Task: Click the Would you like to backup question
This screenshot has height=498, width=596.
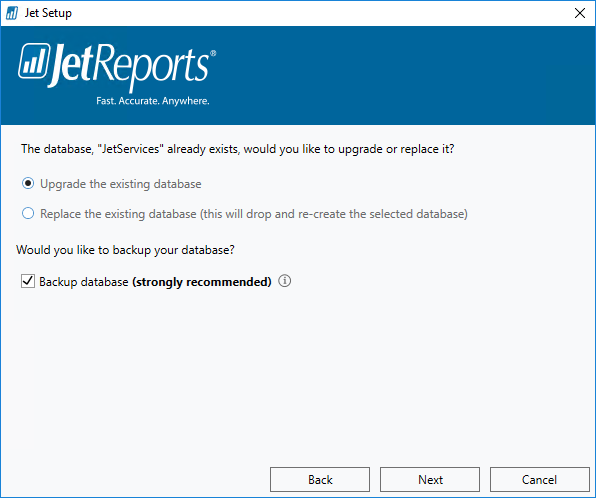Action: pyautogui.click(x=125, y=250)
